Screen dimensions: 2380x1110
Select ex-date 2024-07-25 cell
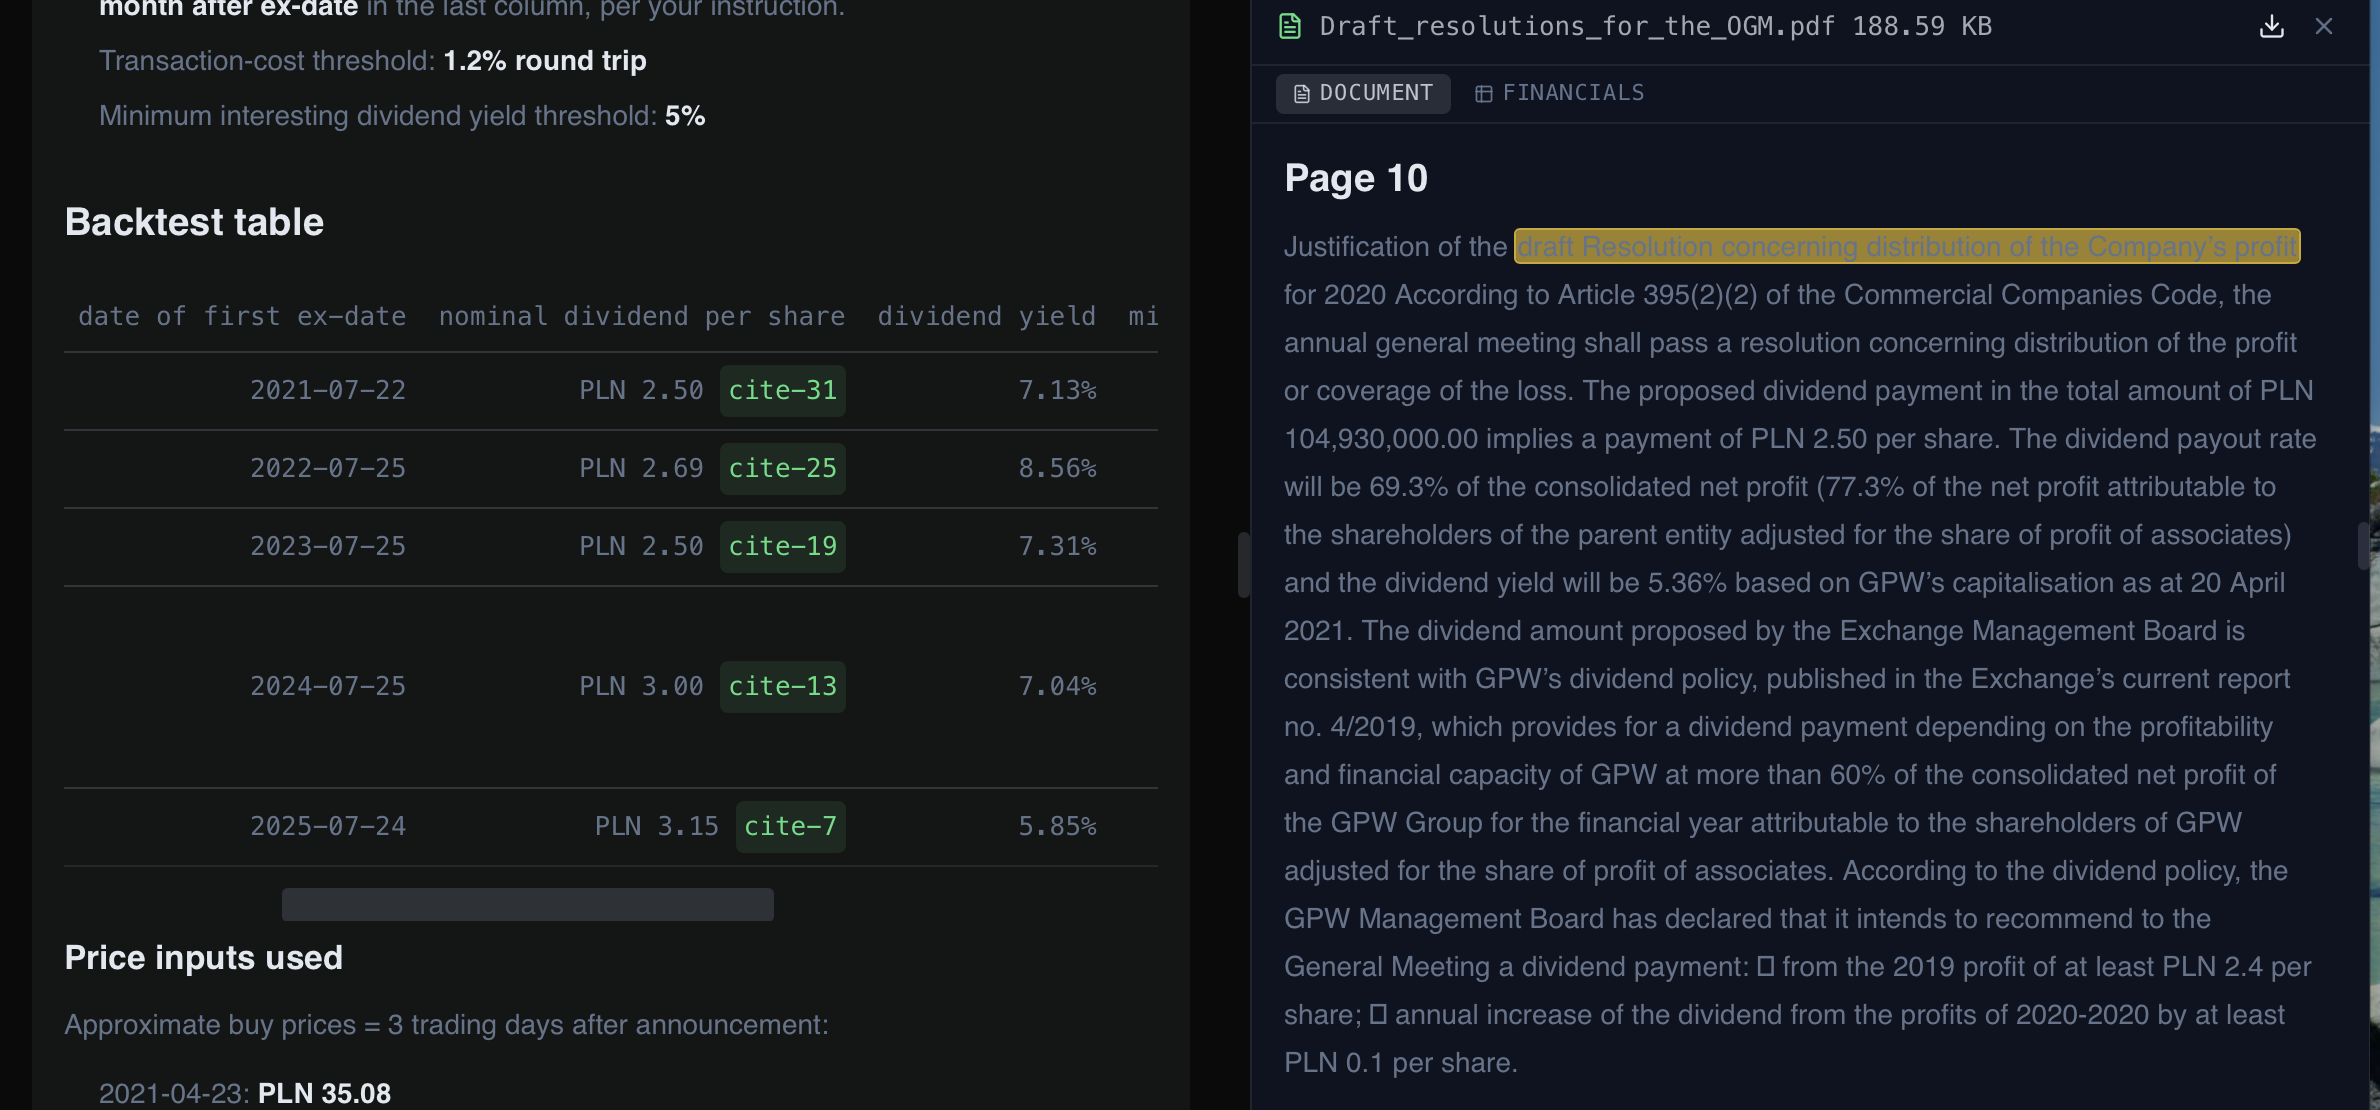point(328,686)
